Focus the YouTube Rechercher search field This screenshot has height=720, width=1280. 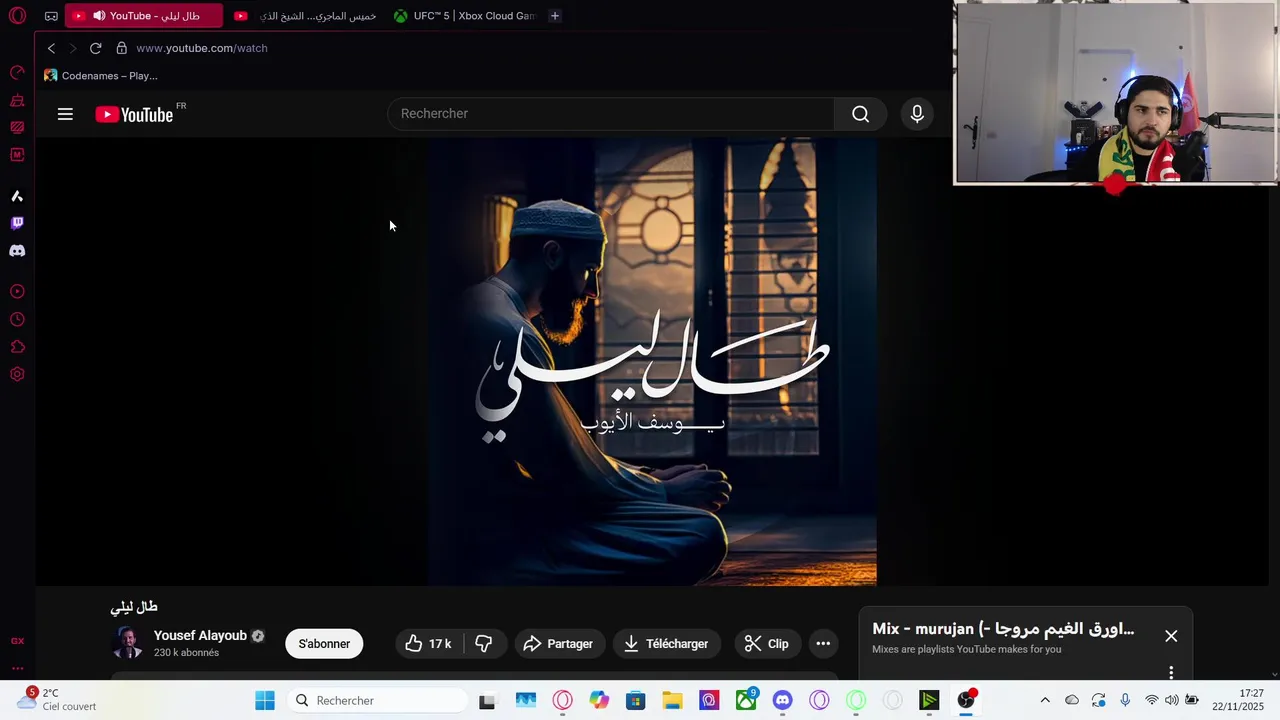click(x=611, y=114)
